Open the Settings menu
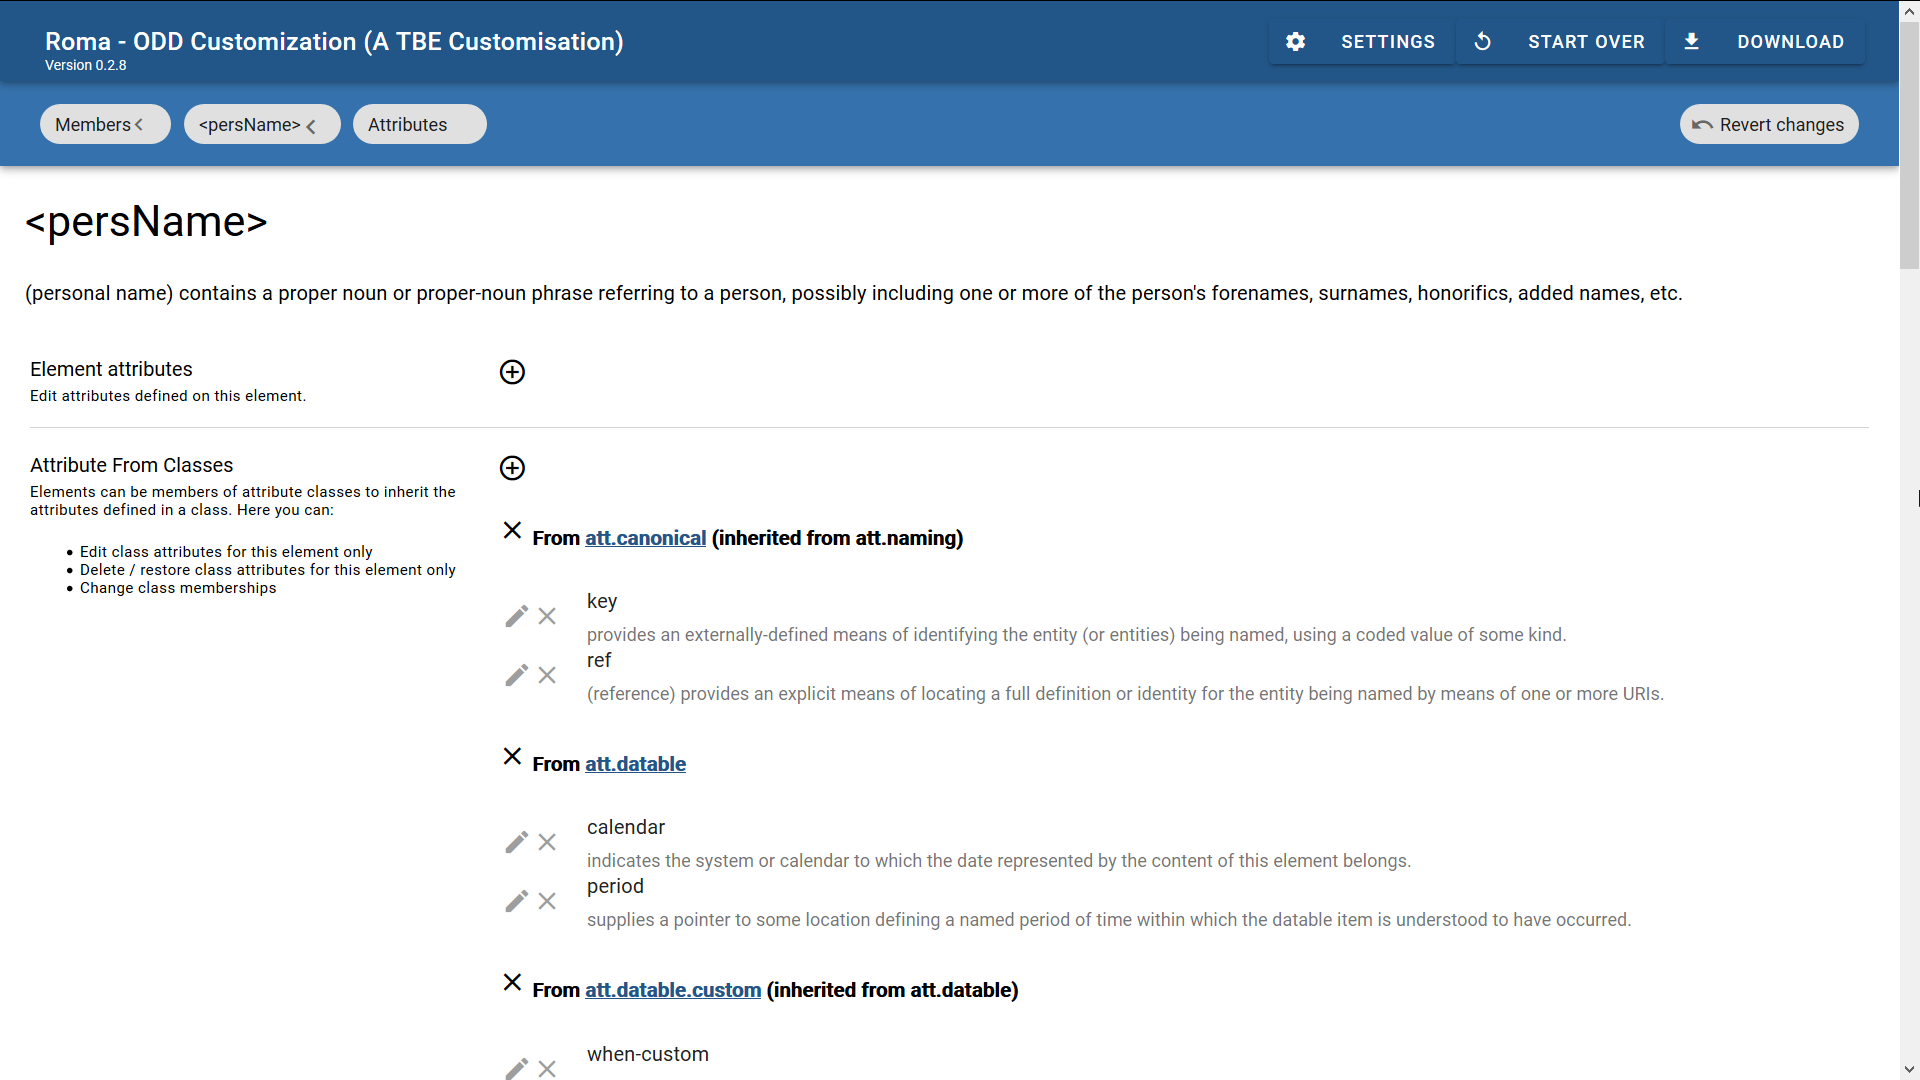1920x1080 pixels. pyautogui.click(x=1362, y=42)
